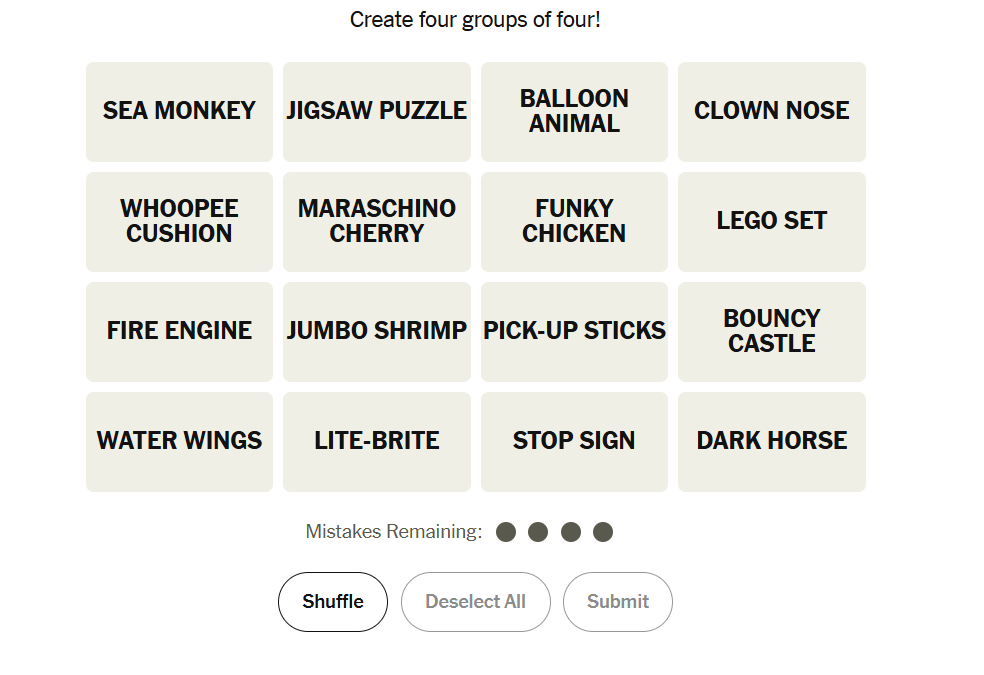Viewport: 984px width, 675px height.
Task: Pick the STOP SIGN tile
Action: (x=574, y=441)
